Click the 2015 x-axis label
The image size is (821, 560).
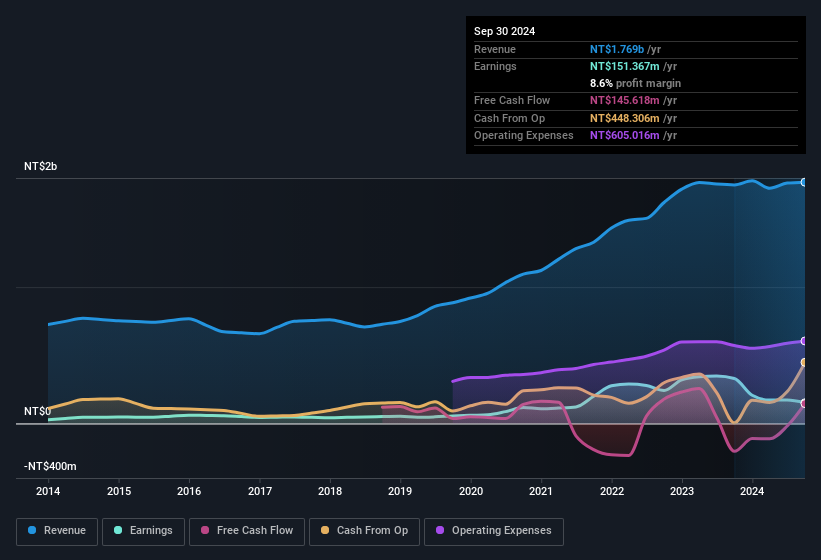pyautogui.click(x=119, y=491)
